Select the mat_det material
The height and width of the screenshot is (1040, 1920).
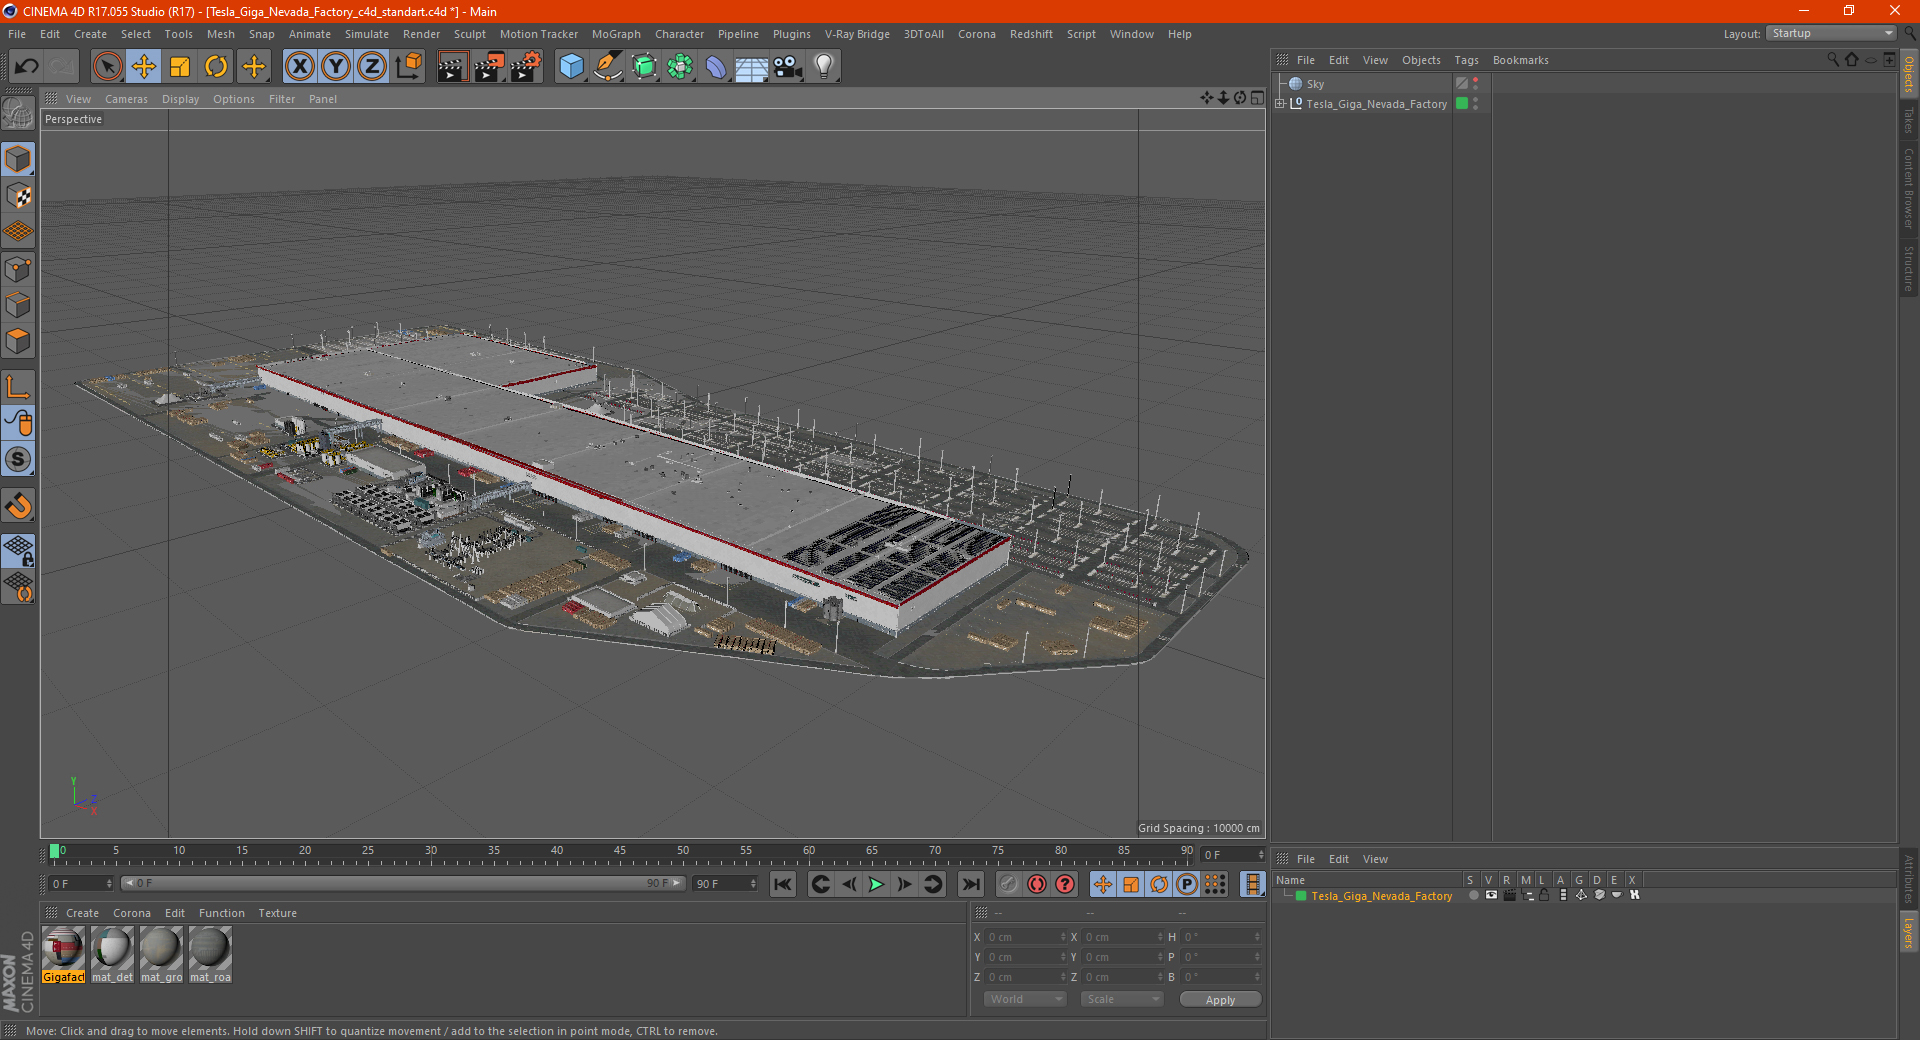pyautogui.click(x=112, y=954)
